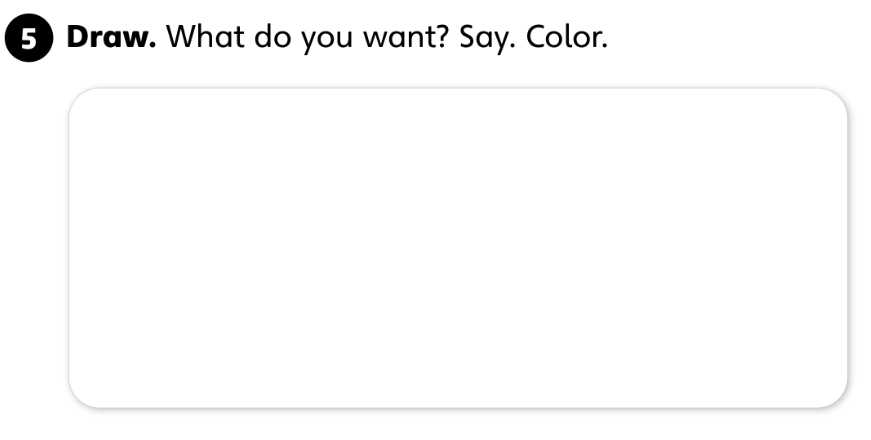Click the lower half of the drawing area
Screen dimensions: 871x440
457,330
